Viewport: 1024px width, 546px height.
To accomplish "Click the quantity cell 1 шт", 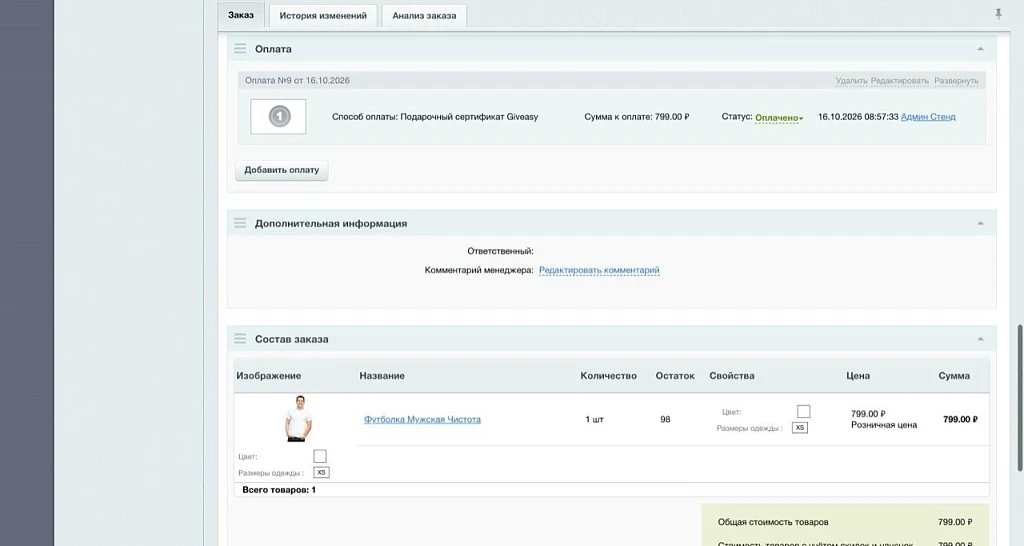I will 594,419.
